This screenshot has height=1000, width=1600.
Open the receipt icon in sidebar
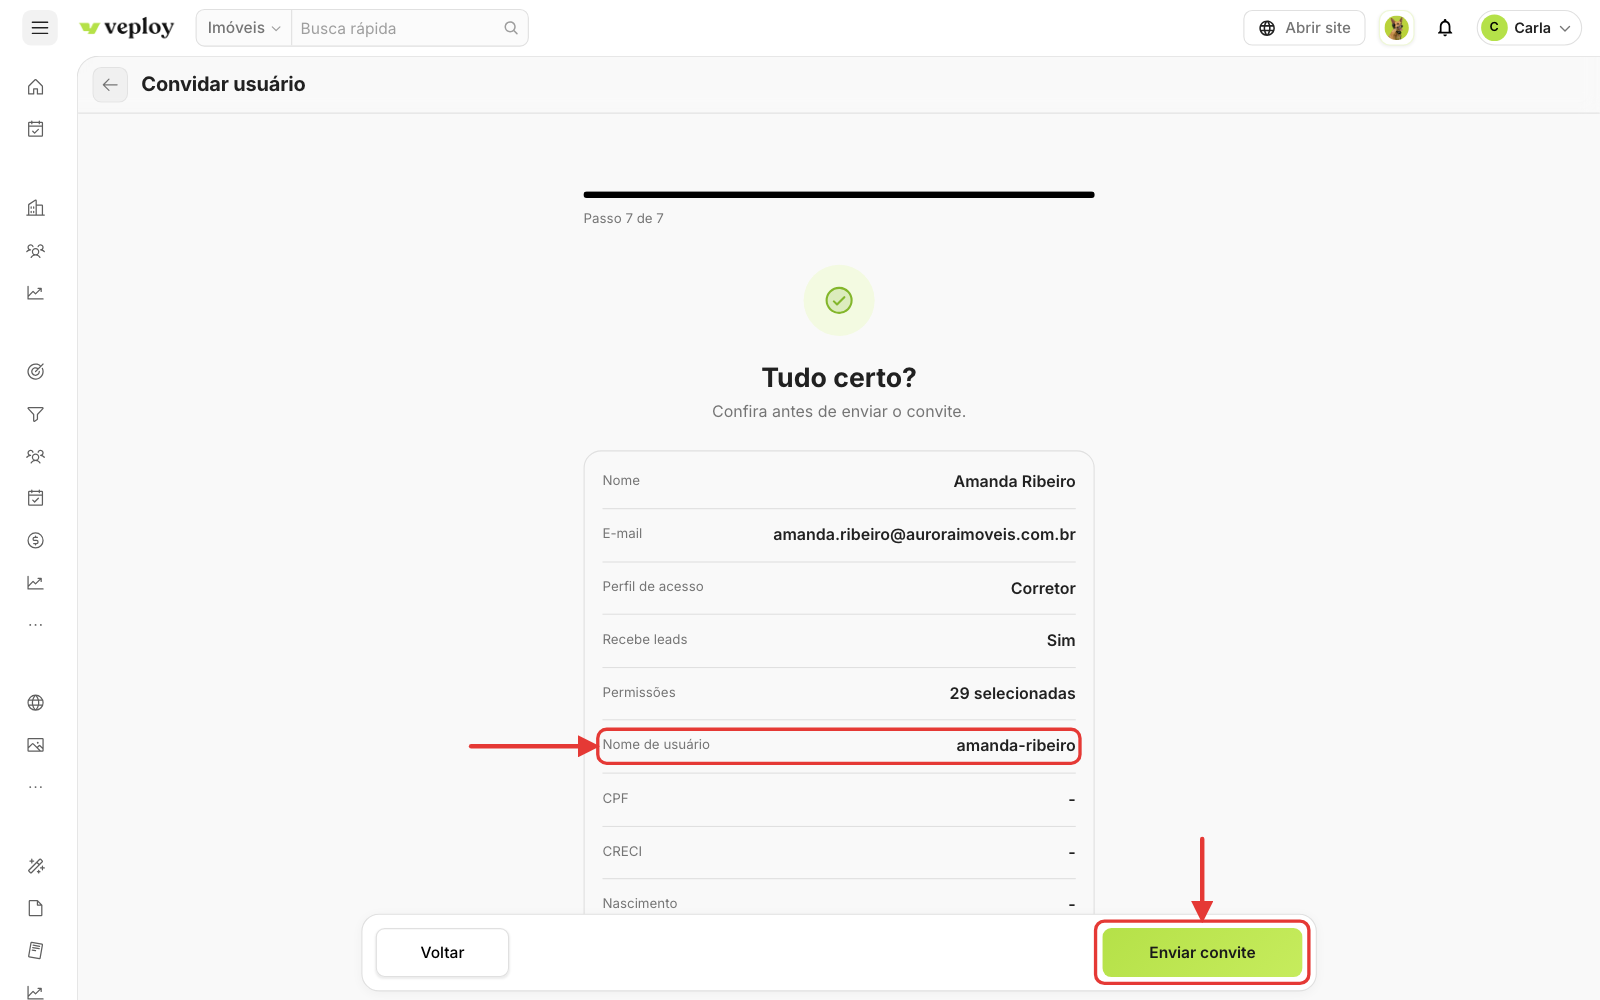coord(36,950)
